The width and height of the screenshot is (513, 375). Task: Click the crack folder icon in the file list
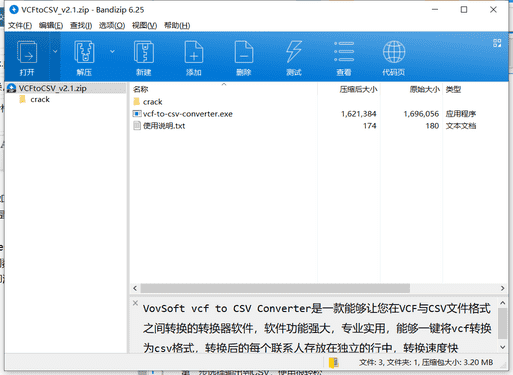136,101
